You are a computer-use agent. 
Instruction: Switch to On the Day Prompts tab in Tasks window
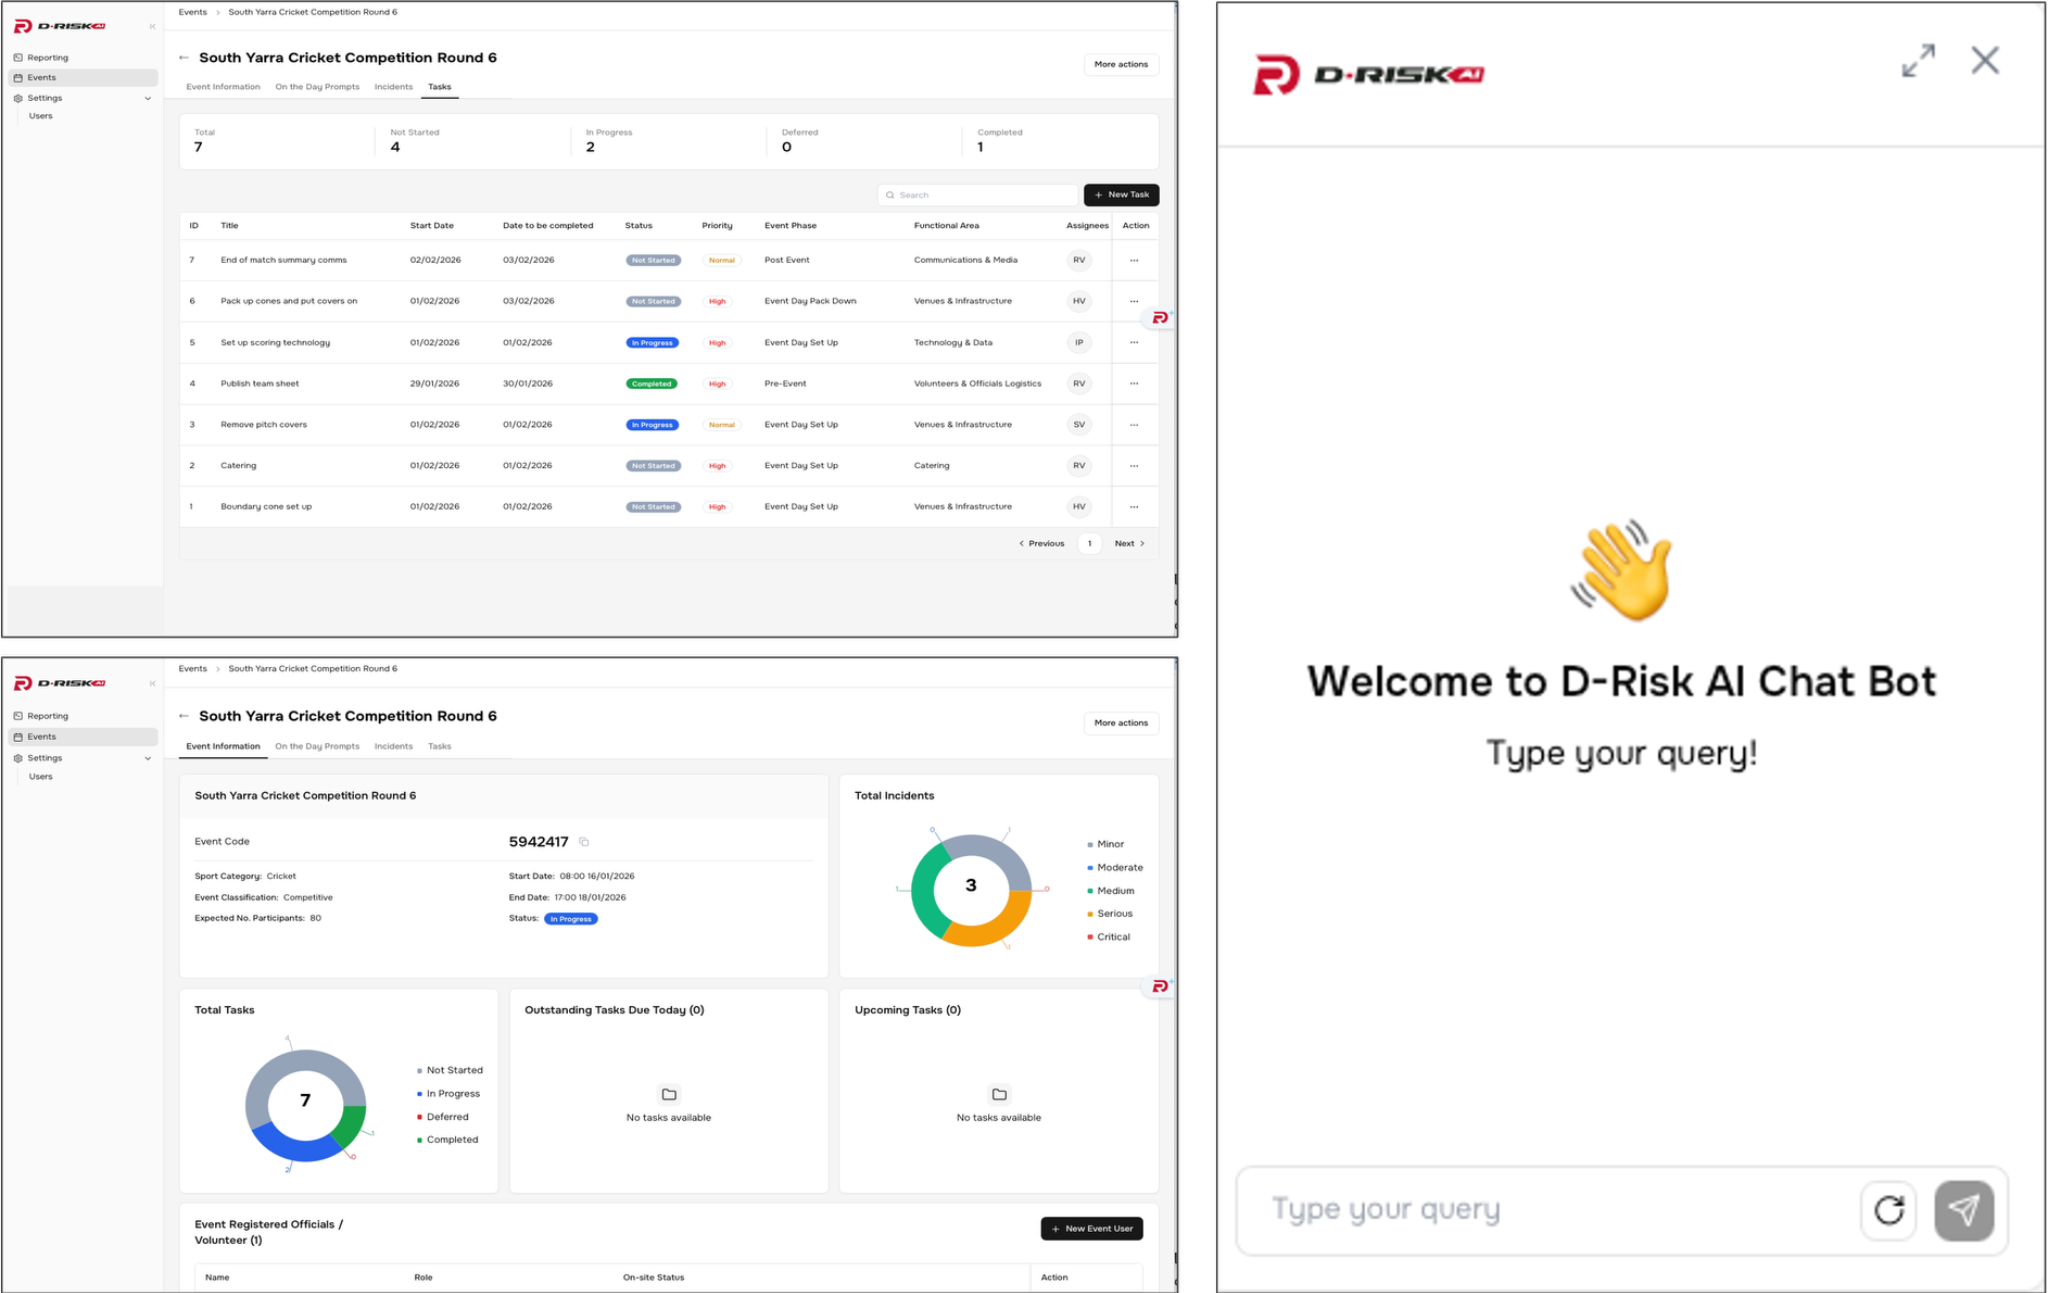(317, 87)
